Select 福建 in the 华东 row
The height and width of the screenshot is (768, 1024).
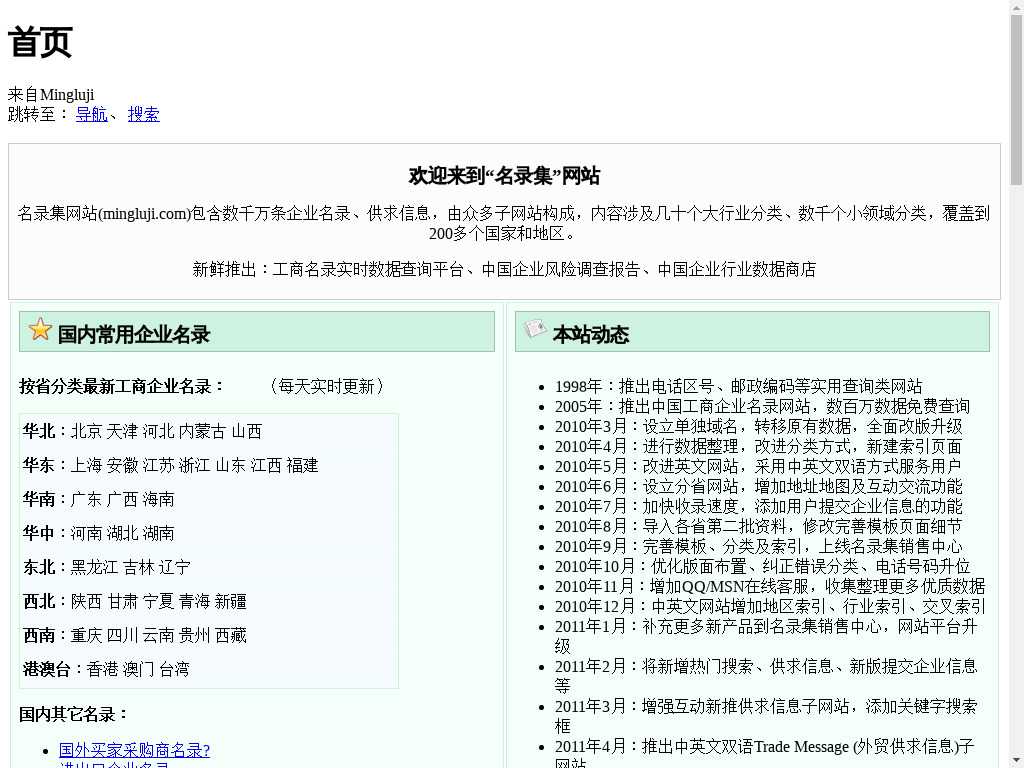pyautogui.click(x=302, y=465)
